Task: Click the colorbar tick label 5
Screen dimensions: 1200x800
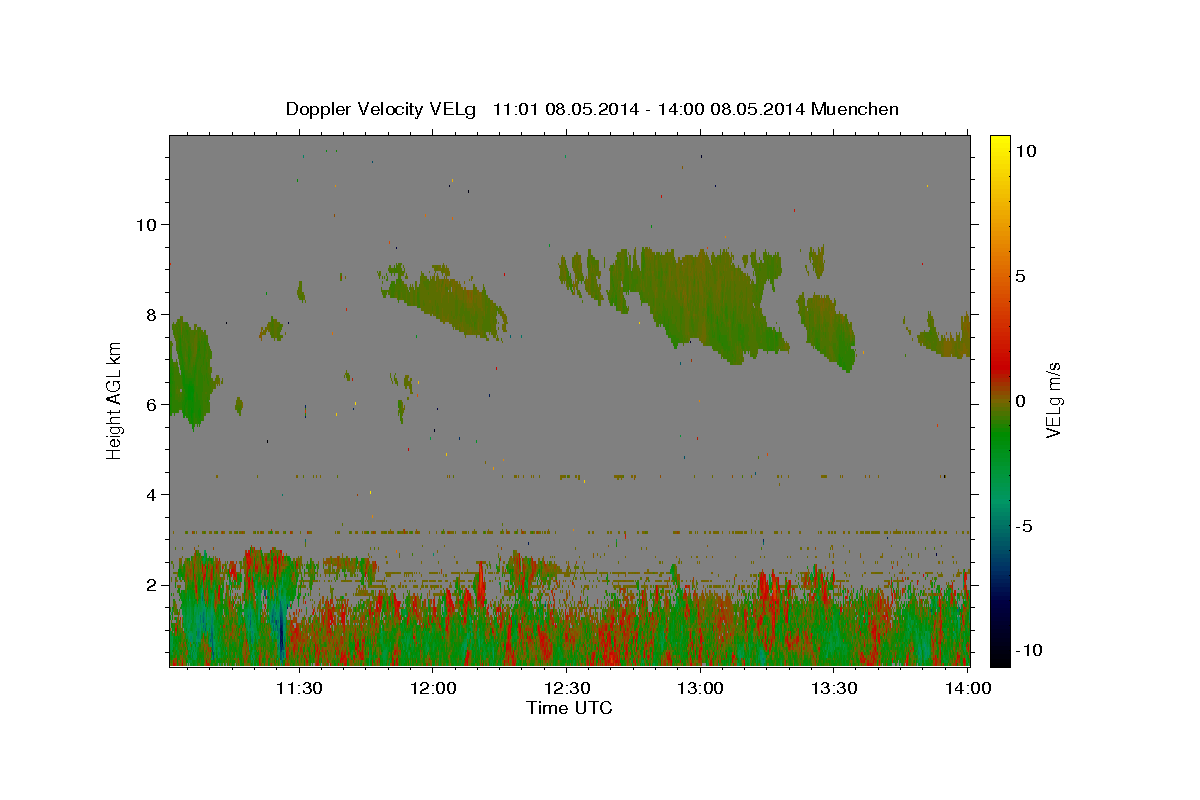Action: tap(1020, 276)
